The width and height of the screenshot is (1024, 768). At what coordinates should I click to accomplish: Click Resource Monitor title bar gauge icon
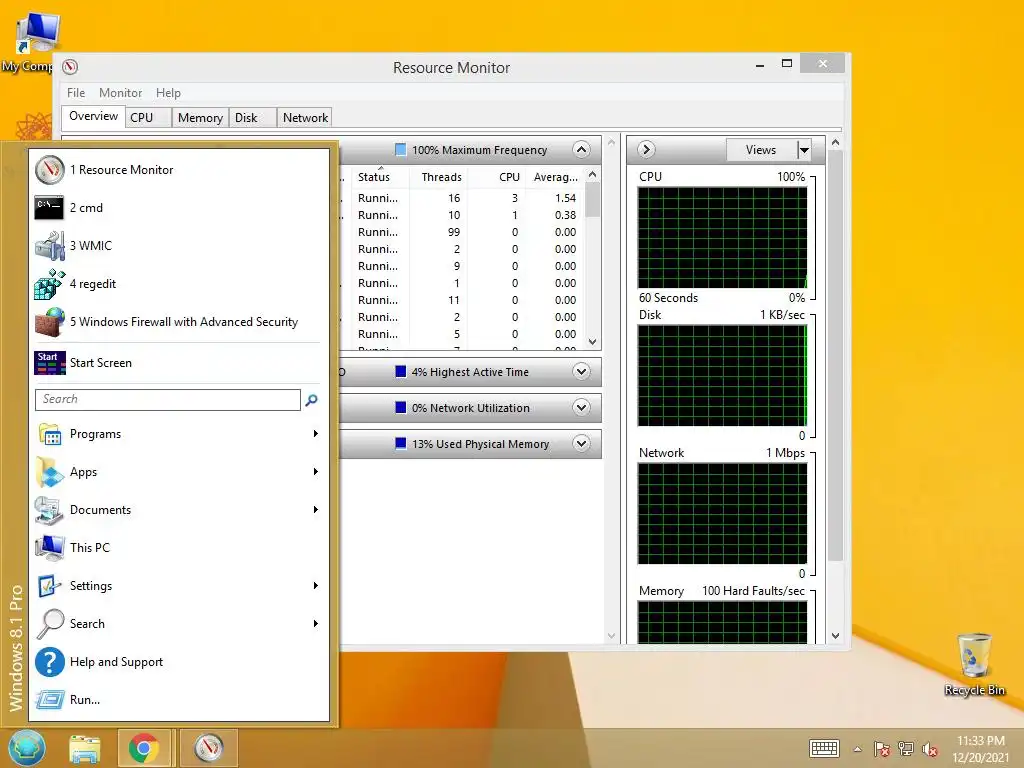pos(70,67)
